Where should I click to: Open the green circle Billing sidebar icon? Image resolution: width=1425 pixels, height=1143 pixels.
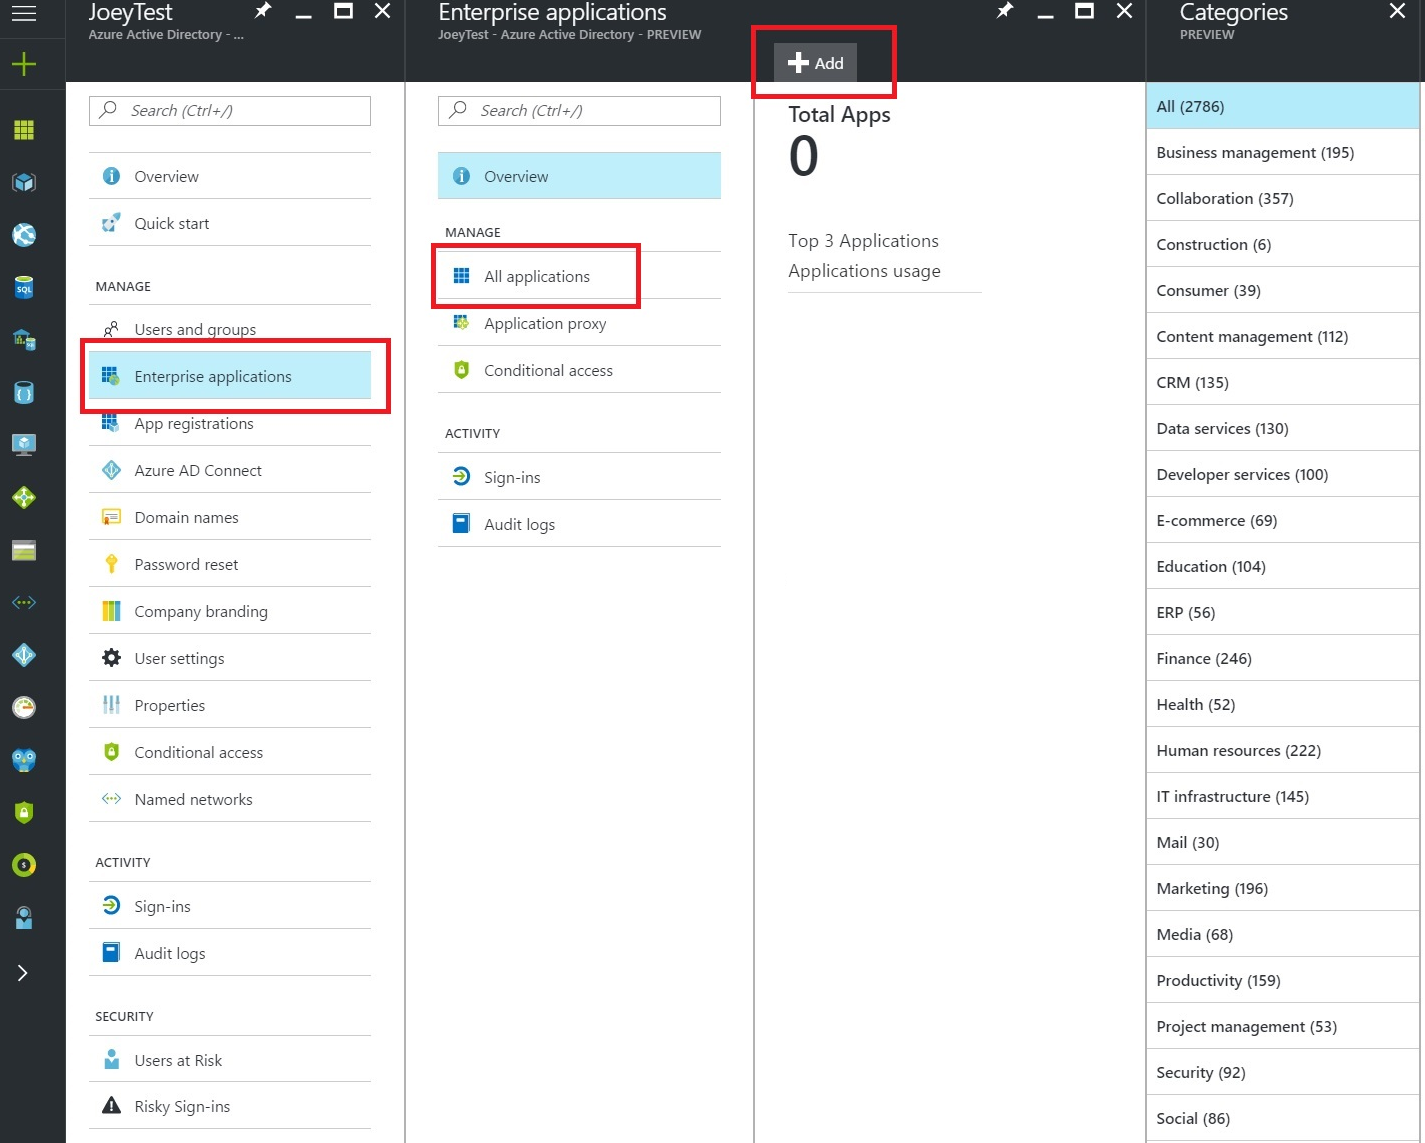(x=24, y=865)
